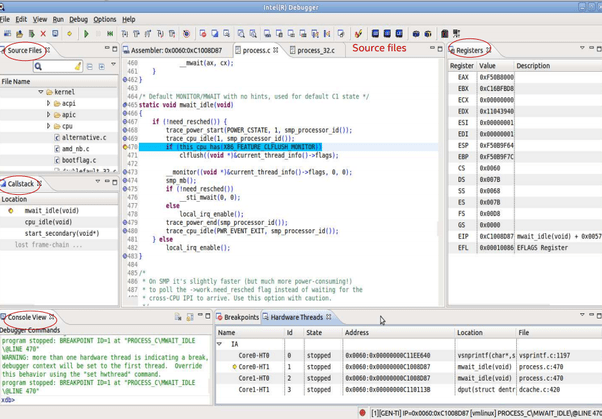Click the ESP register value 0xF50B9F64

pyautogui.click(x=496, y=146)
